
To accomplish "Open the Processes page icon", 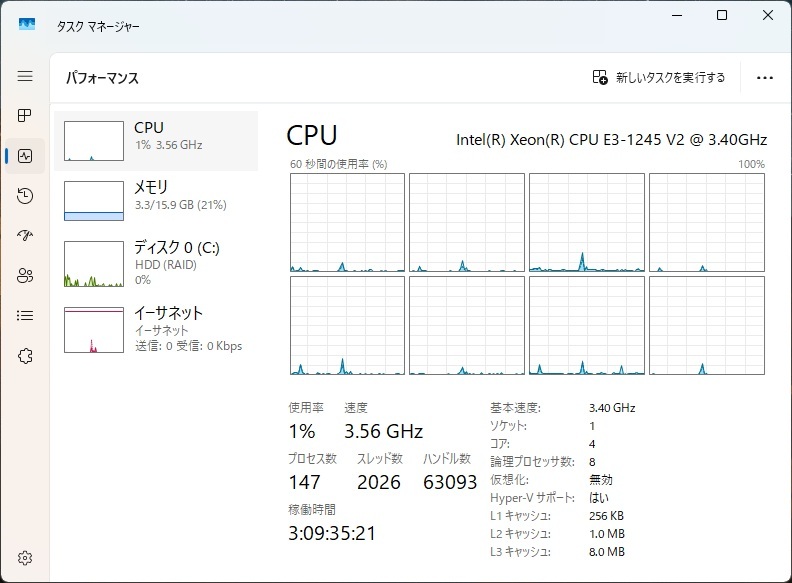I will [x=25, y=116].
